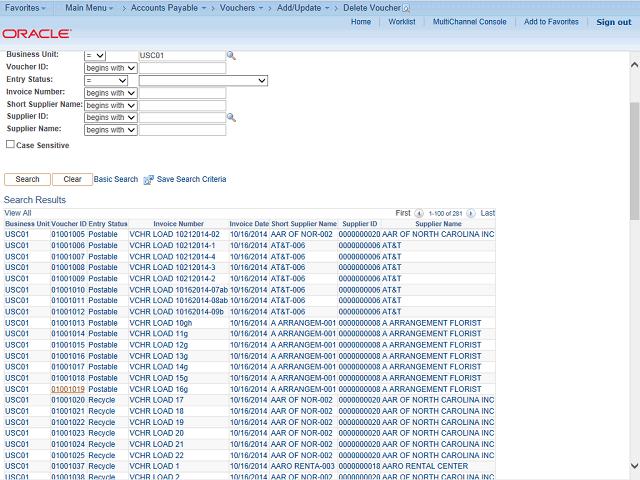Click invoice VCHR LOAD 16g

(x=159, y=389)
